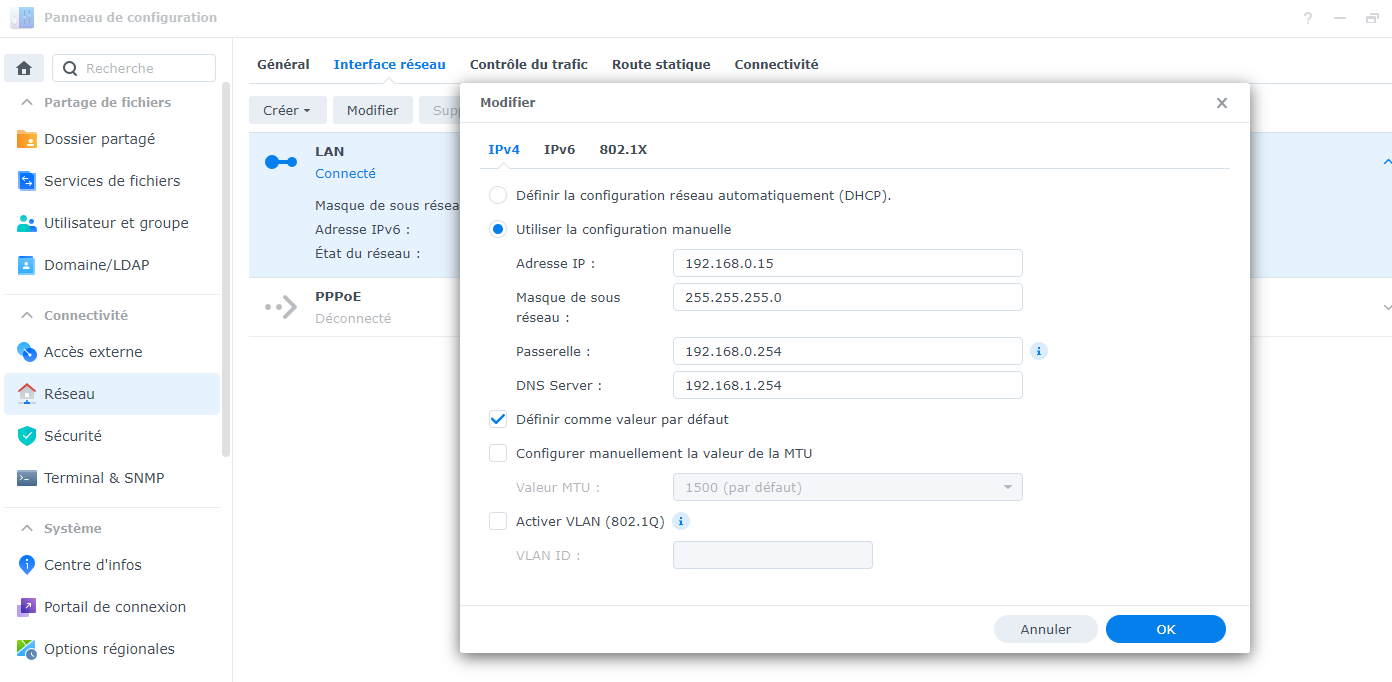
Task: Click the Modifier toolbar button
Action: click(373, 110)
